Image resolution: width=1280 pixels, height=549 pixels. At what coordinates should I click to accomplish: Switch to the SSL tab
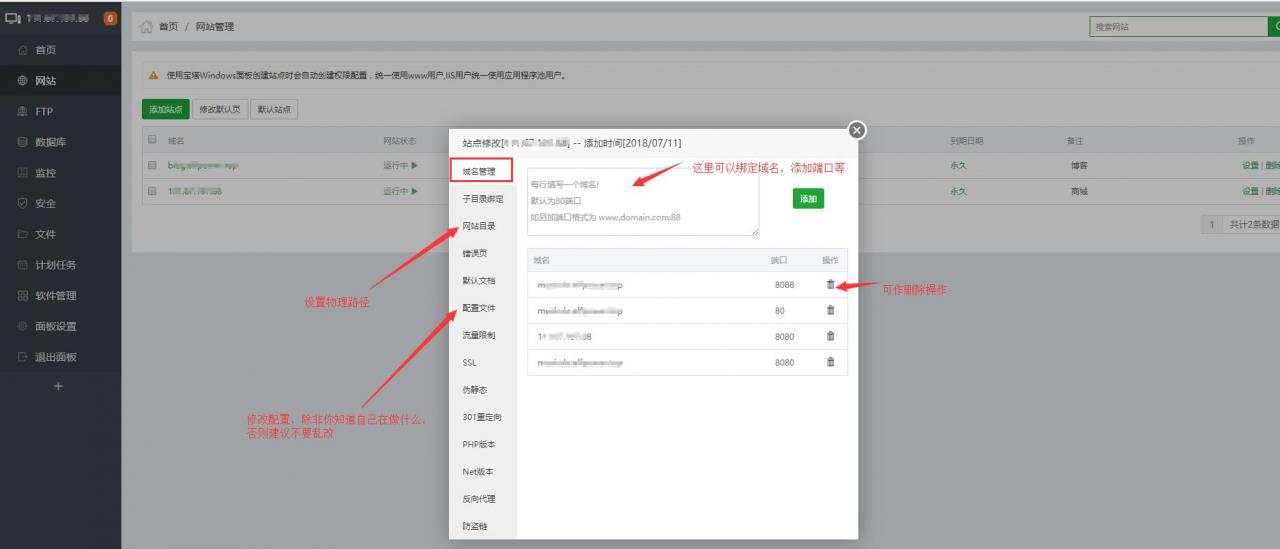point(483,362)
